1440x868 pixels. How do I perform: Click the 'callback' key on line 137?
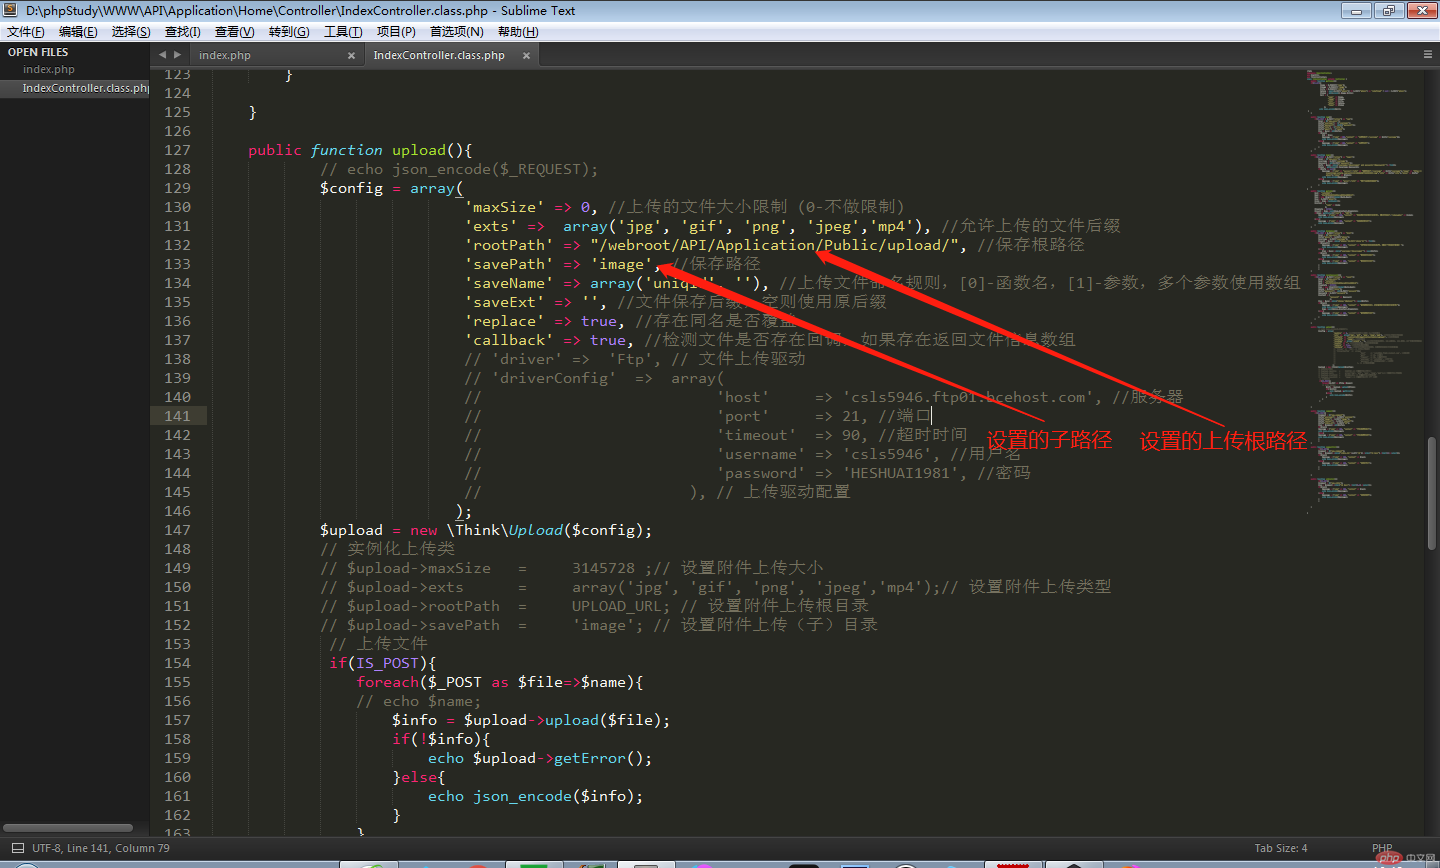click(509, 340)
